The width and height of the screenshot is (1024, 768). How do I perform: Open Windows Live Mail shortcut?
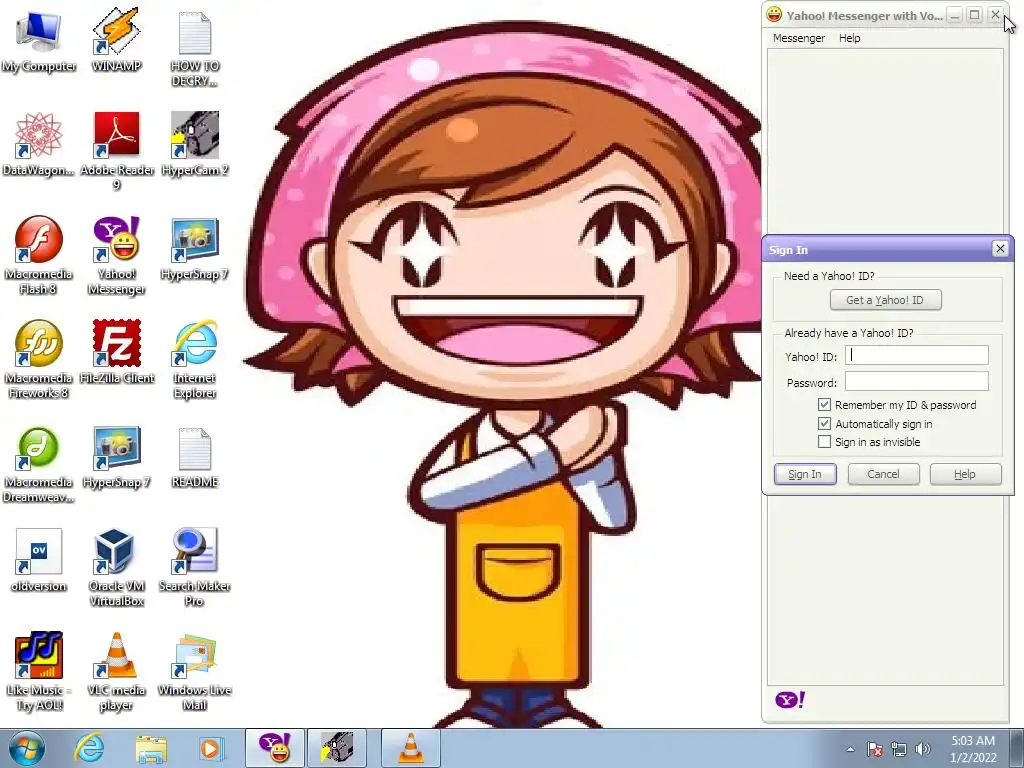point(195,671)
